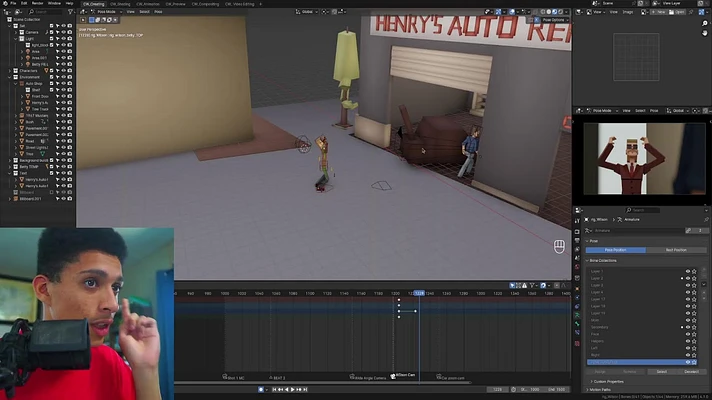Select the Tow Truck object in outliner
Screen dimensions: 712x400
40,109
